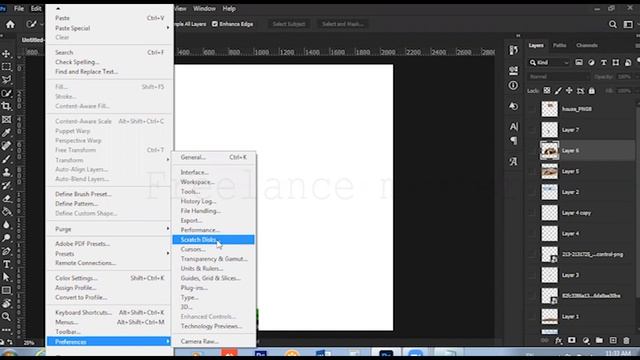This screenshot has width=640, height=360.
Task: Select the Eraser tool
Action: [7, 198]
